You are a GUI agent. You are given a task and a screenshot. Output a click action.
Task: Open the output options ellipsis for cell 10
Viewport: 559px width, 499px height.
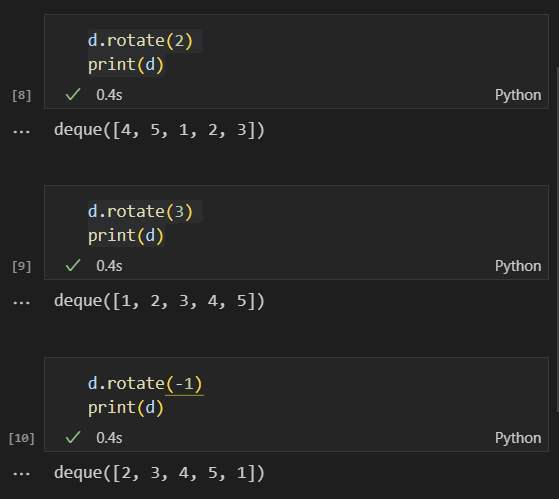click(21, 474)
